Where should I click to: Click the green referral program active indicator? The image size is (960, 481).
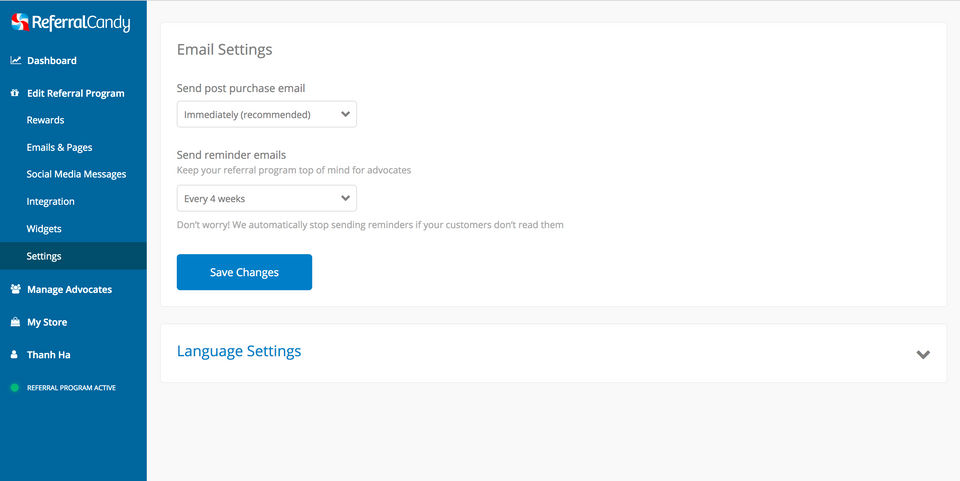tap(15, 387)
